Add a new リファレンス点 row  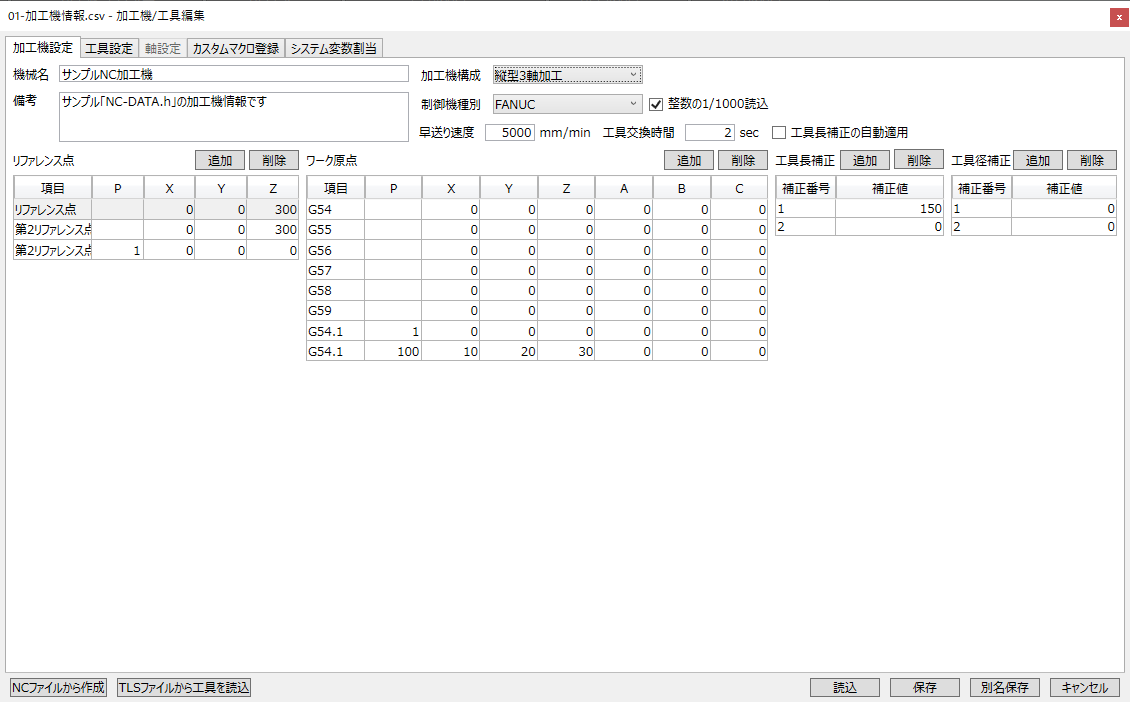click(x=220, y=160)
